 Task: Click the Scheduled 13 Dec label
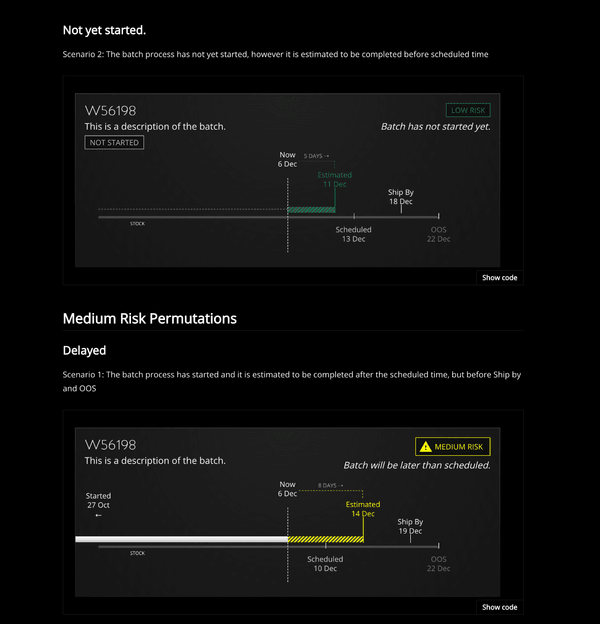[353, 234]
